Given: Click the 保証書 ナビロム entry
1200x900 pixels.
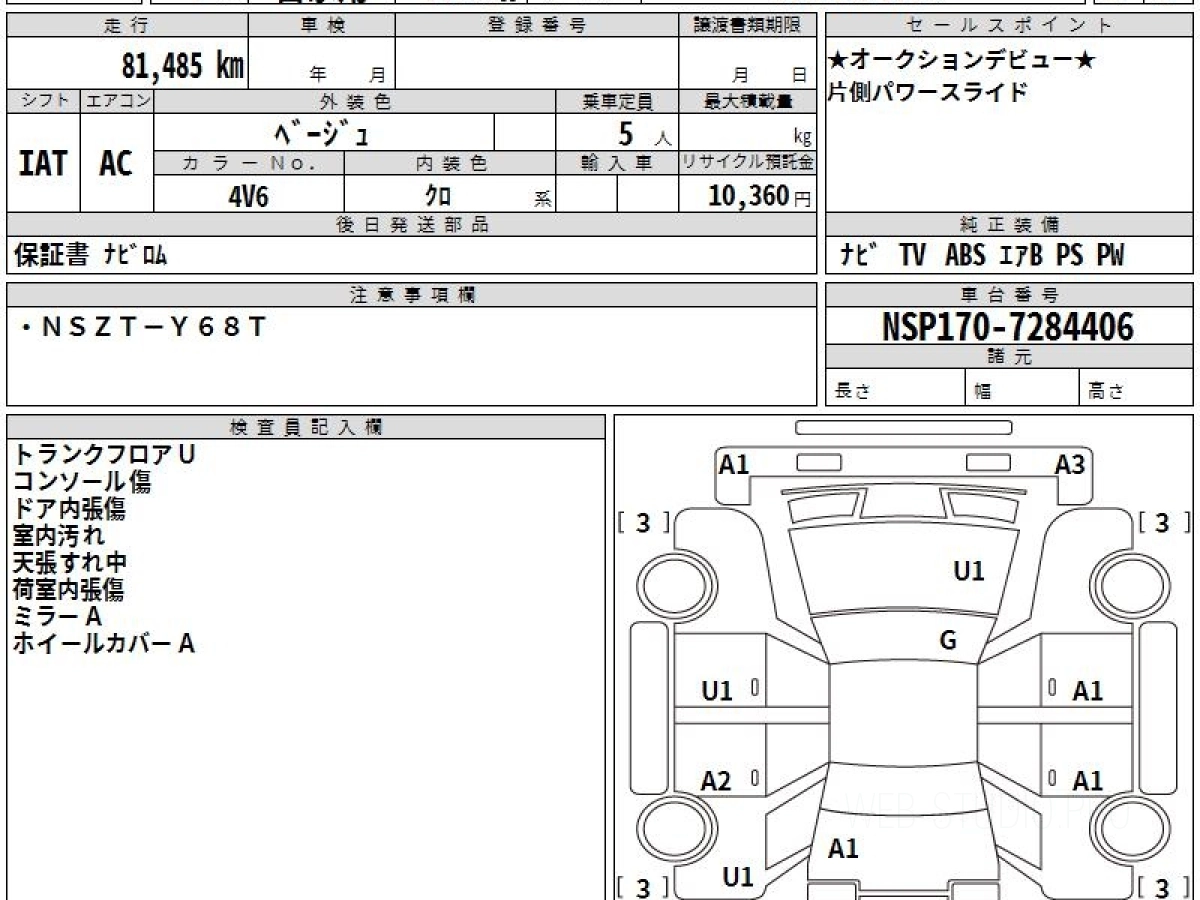Looking at the screenshot, I should tap(90, 256).
